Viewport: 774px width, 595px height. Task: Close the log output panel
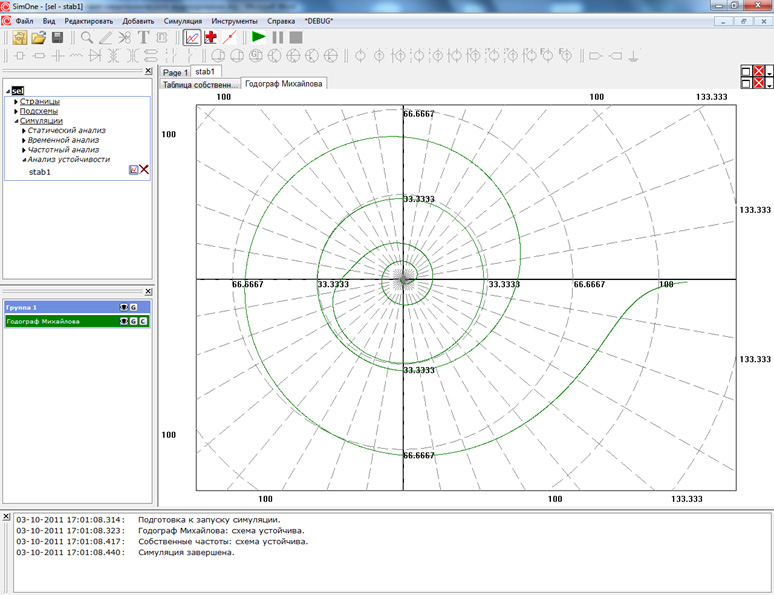6,516
